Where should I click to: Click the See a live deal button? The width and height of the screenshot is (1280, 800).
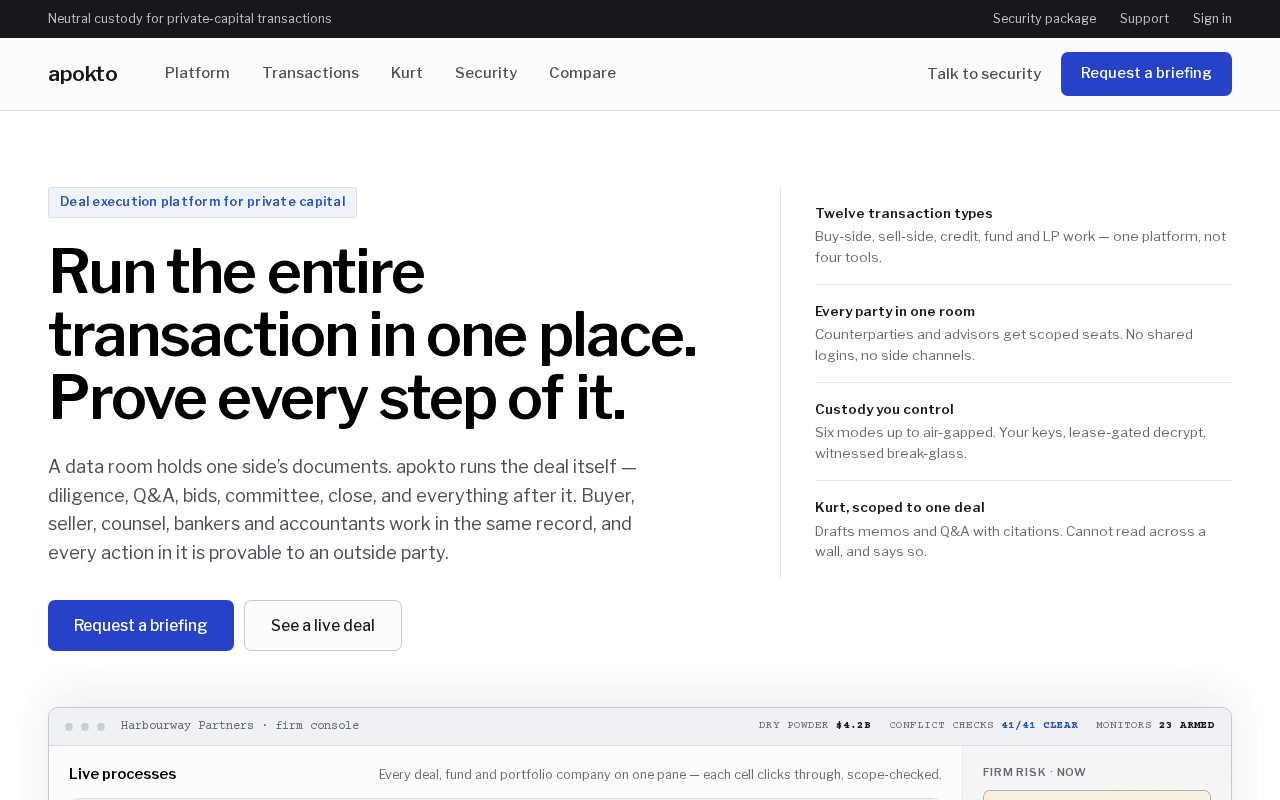click(323, 625)
